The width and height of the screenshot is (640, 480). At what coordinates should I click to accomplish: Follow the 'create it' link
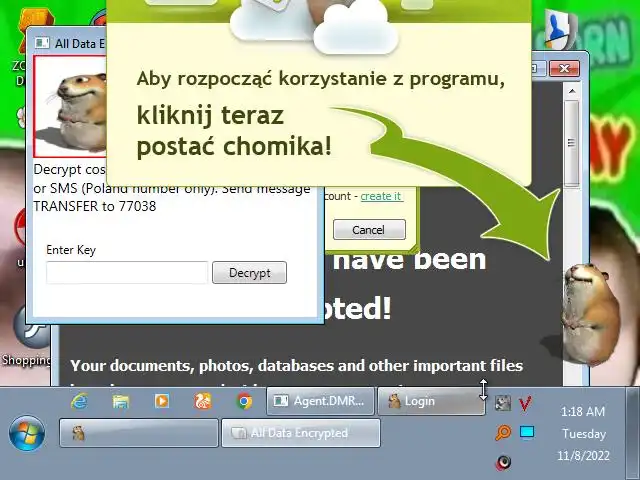(x=381, y=196)
